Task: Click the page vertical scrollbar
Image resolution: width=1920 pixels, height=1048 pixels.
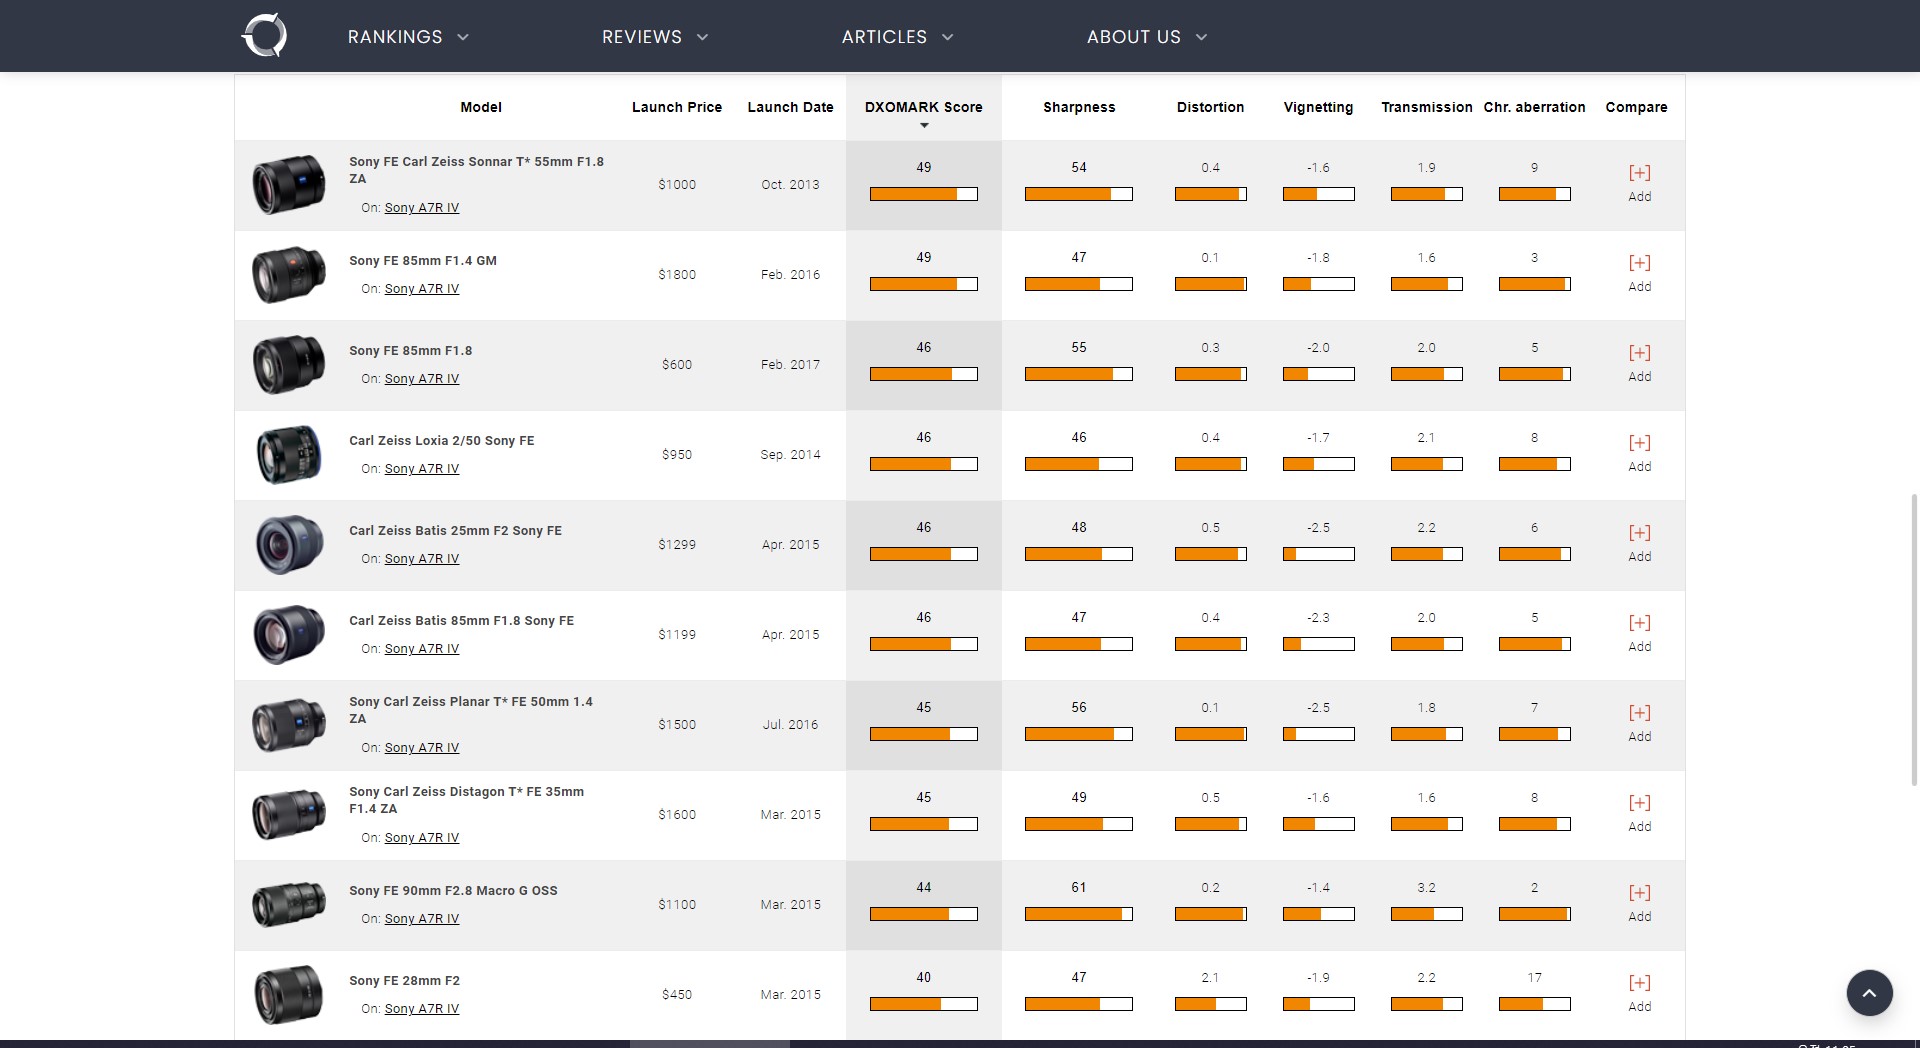Action: click(x=1914, y=640)
